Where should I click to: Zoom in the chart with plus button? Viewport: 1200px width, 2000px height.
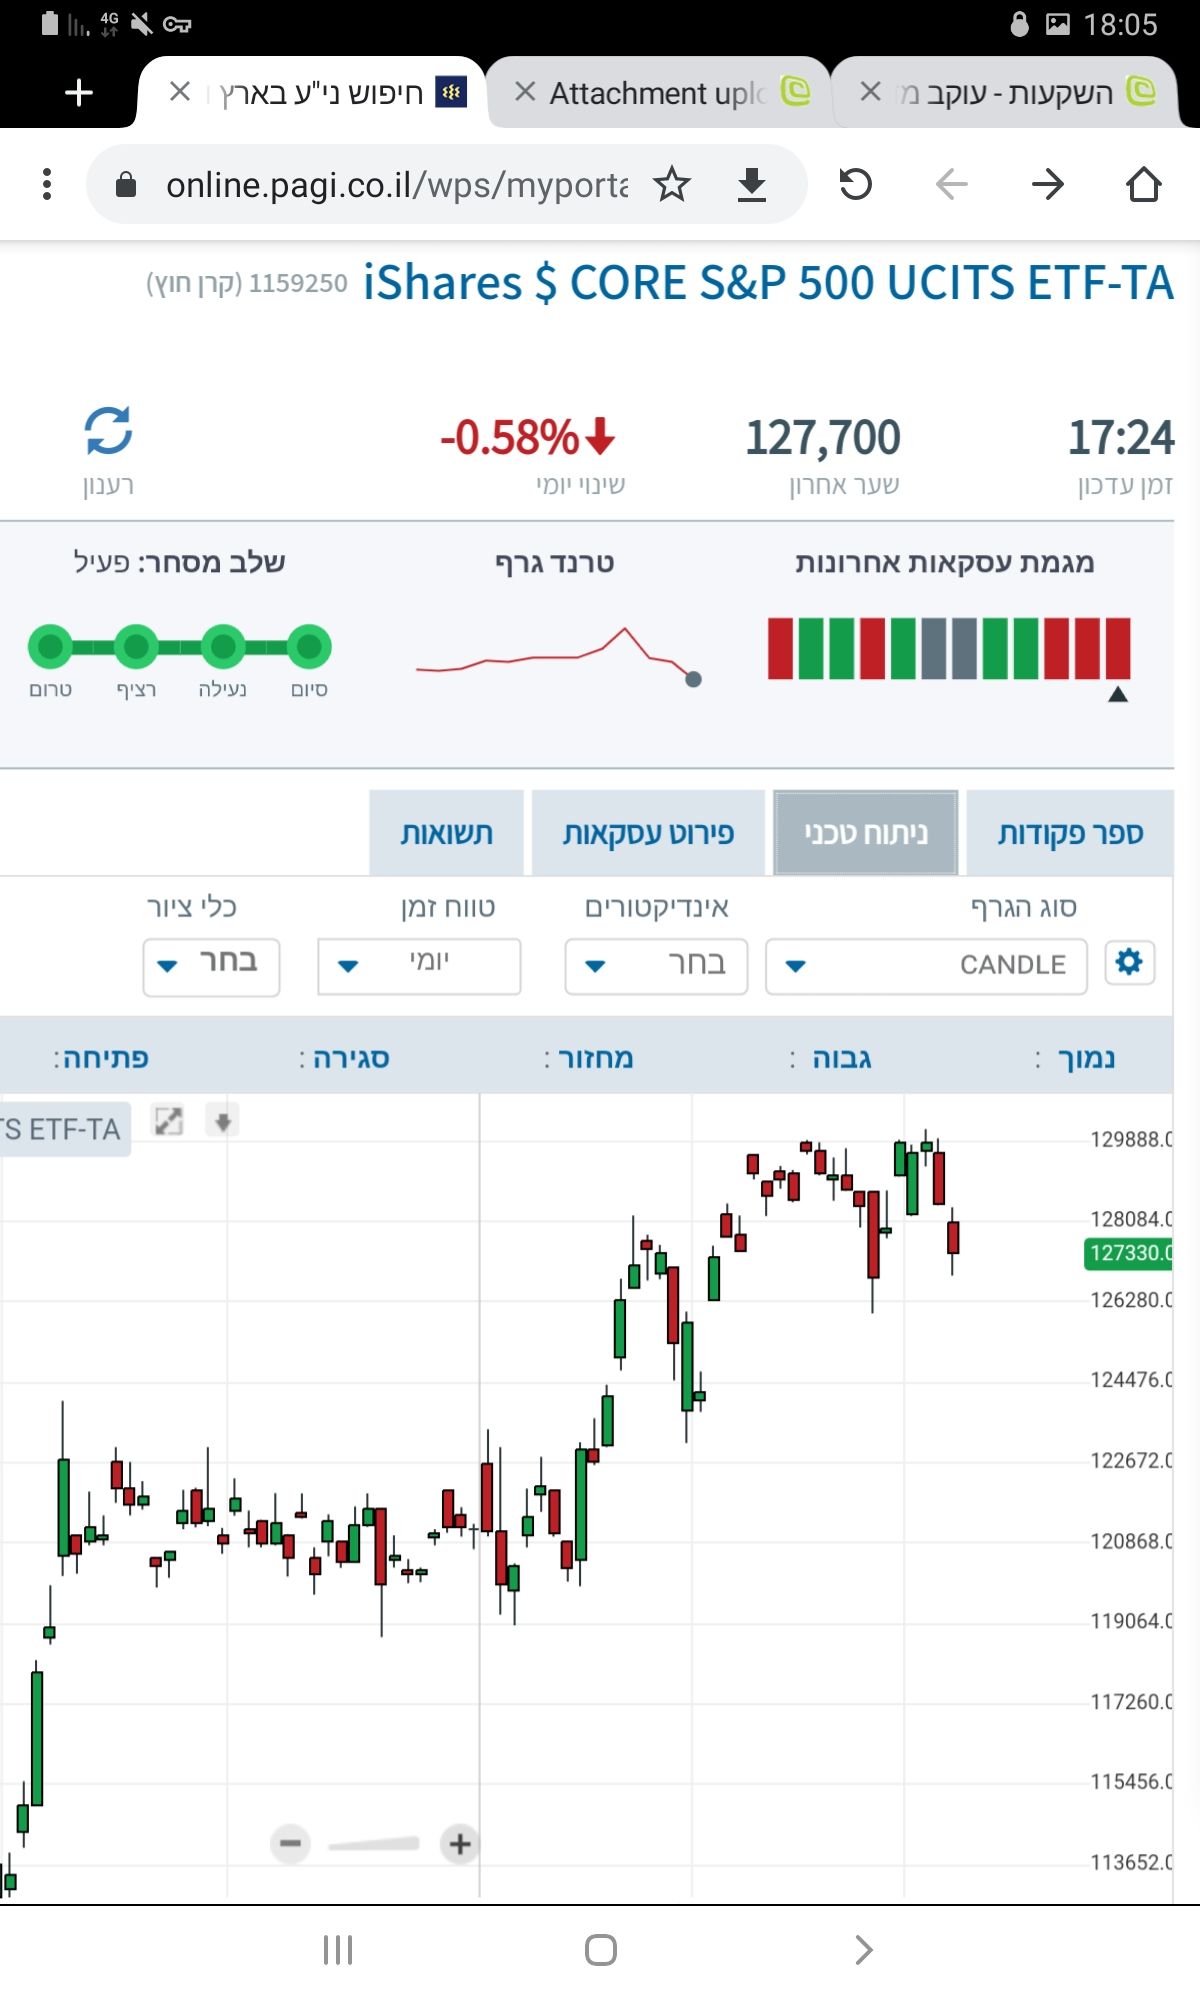460,1843
